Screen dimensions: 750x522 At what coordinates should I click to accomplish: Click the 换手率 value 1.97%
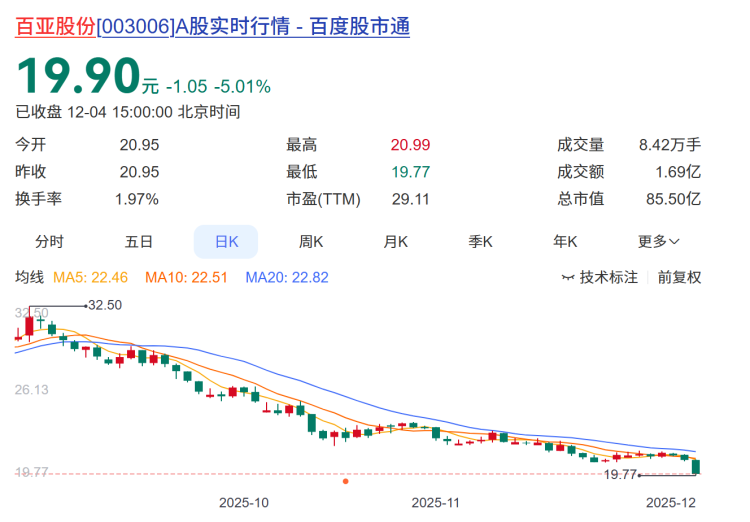(x=137, y=199)
